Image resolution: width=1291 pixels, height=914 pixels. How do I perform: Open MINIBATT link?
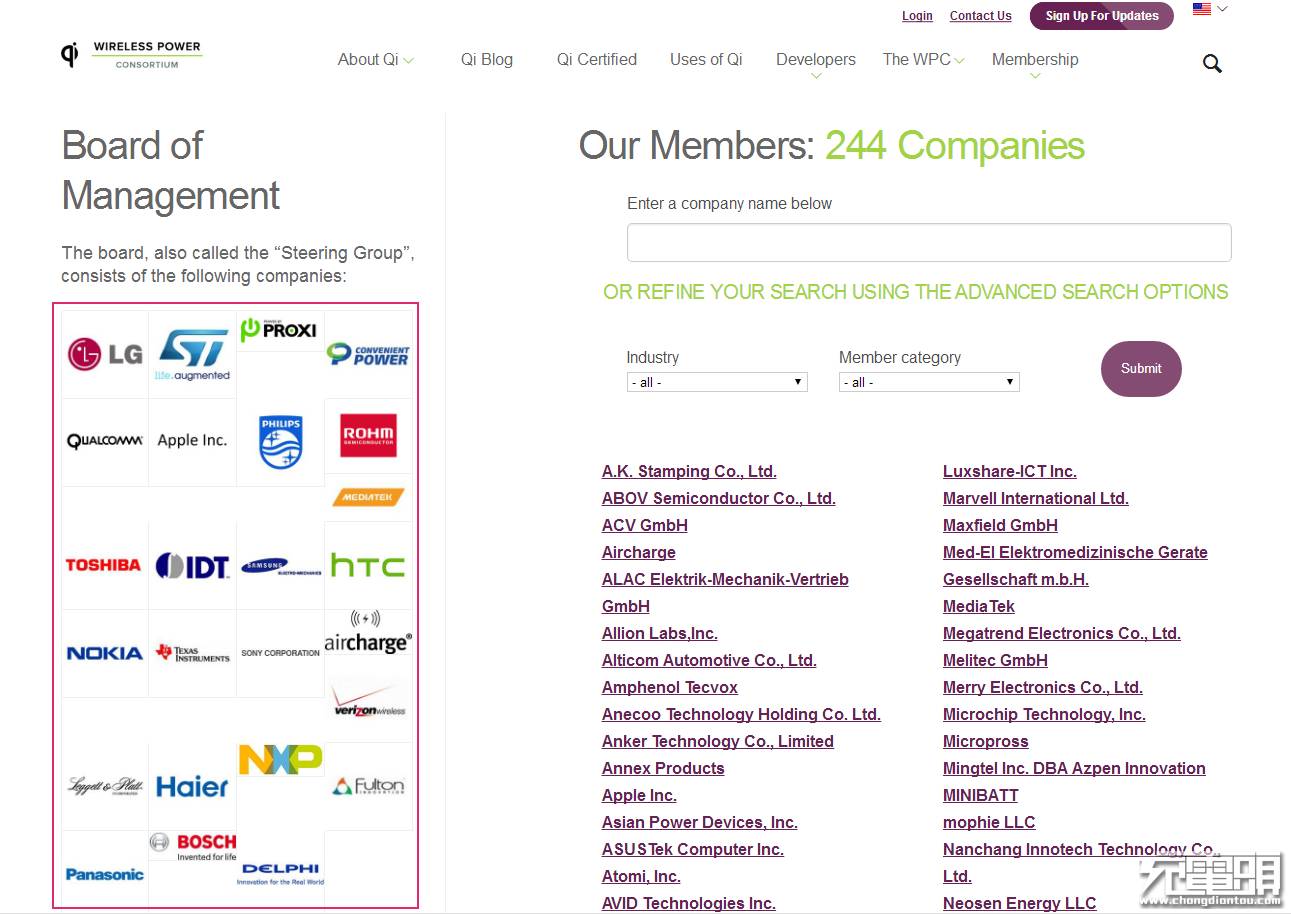tap(981, 796)
